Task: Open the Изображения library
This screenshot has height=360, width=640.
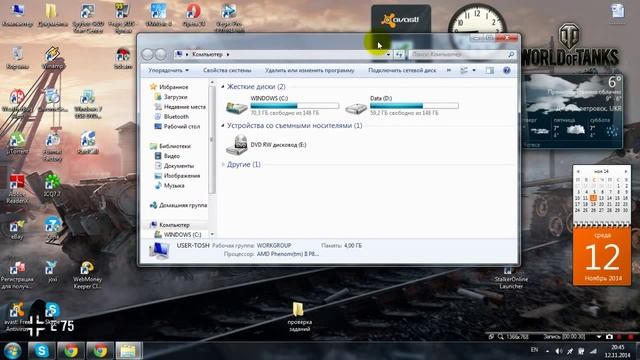Action: point(181,176)
